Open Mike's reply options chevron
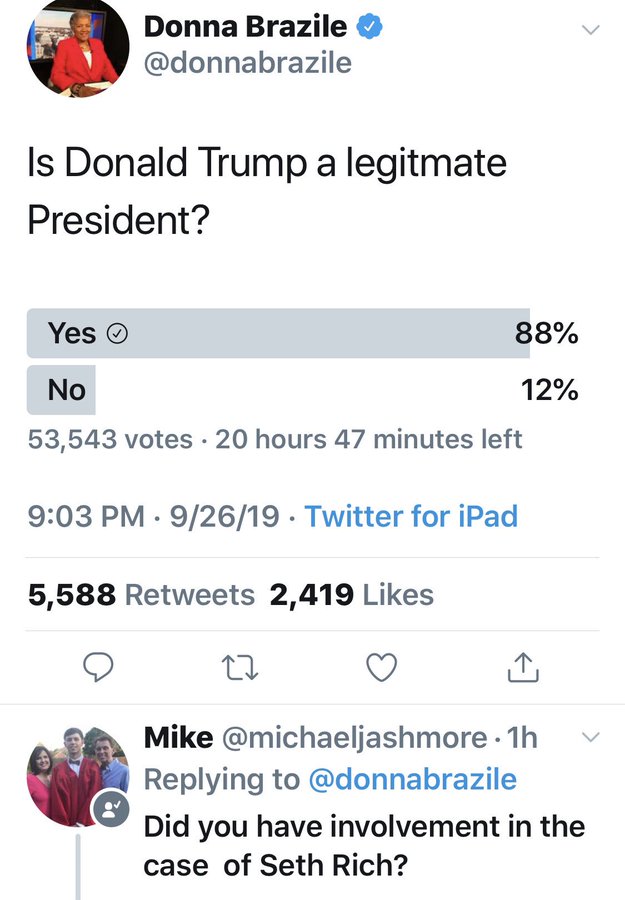The height and width of the screenshot is (900, 625). pyautogui.click(x=590, y=738)
